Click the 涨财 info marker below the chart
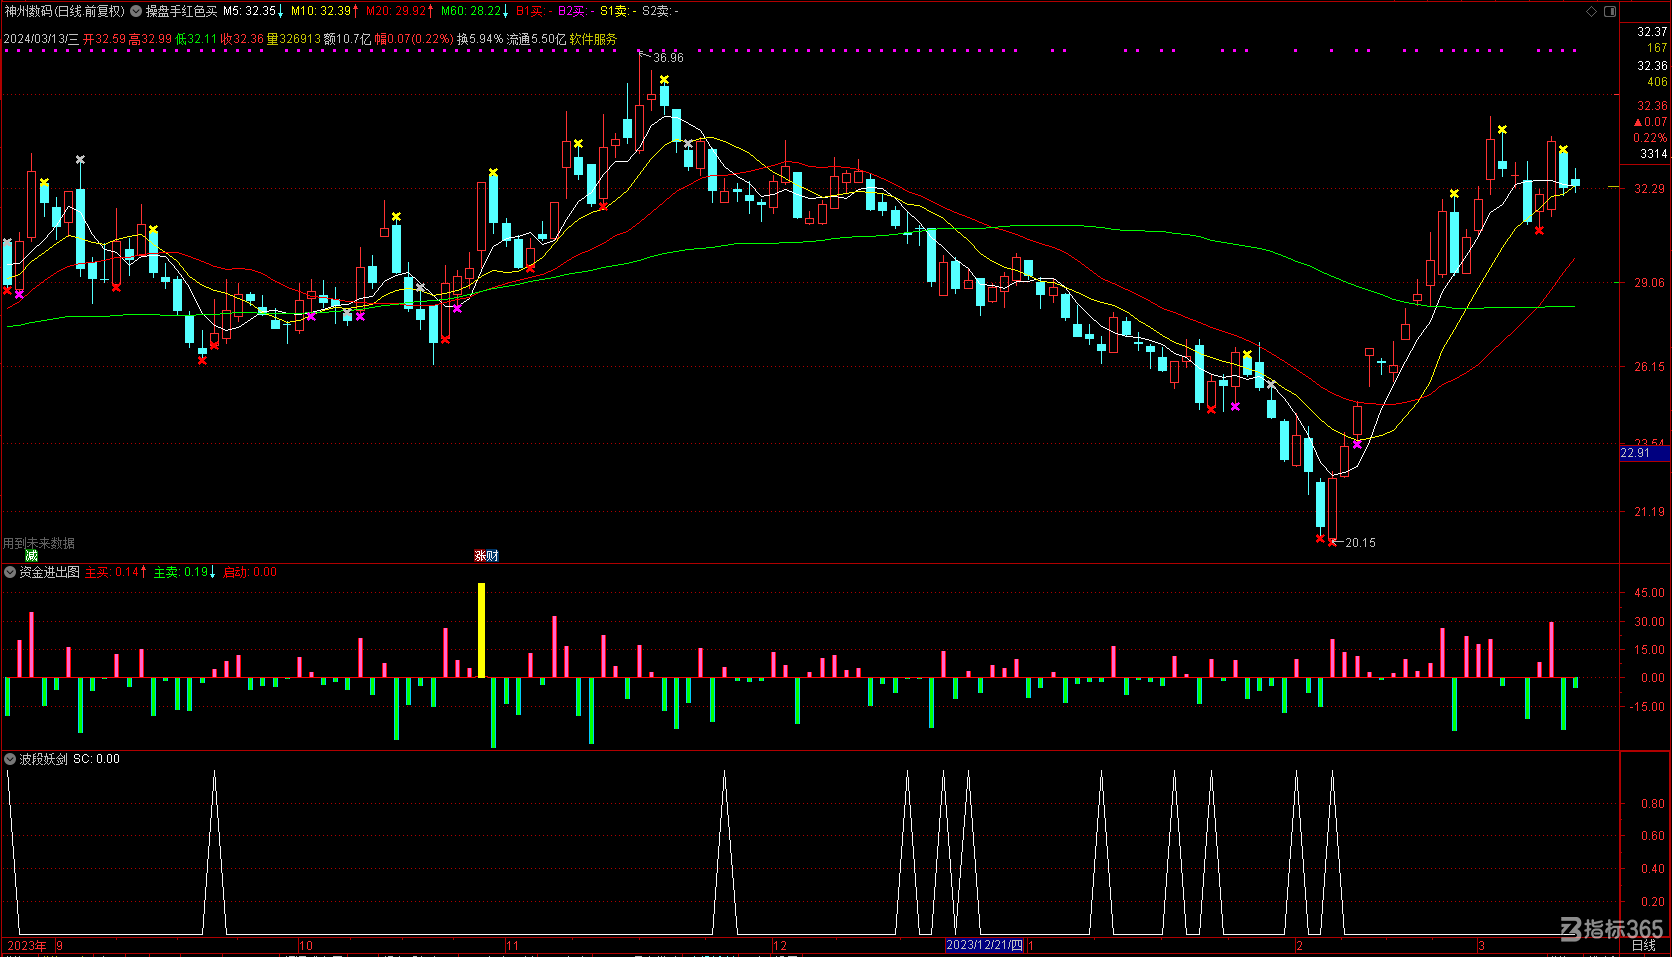Screen dimensions: 1672x957 coord(486,556)
